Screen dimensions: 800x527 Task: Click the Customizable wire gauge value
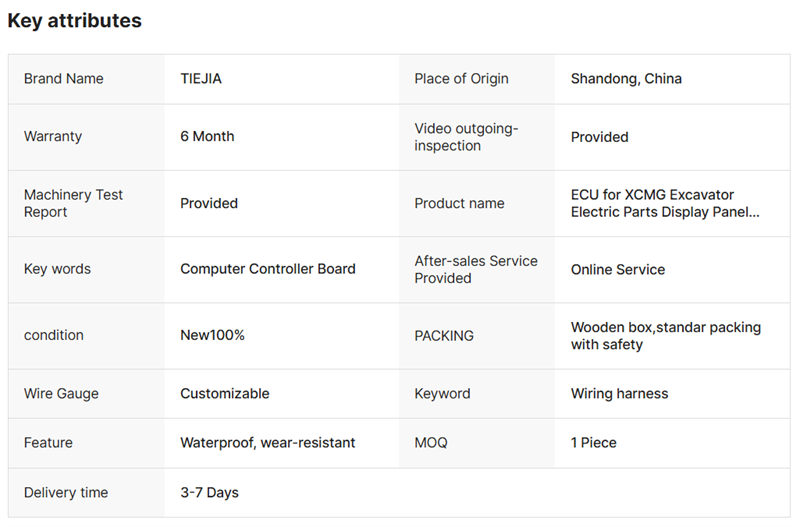(x=224, y=393)
